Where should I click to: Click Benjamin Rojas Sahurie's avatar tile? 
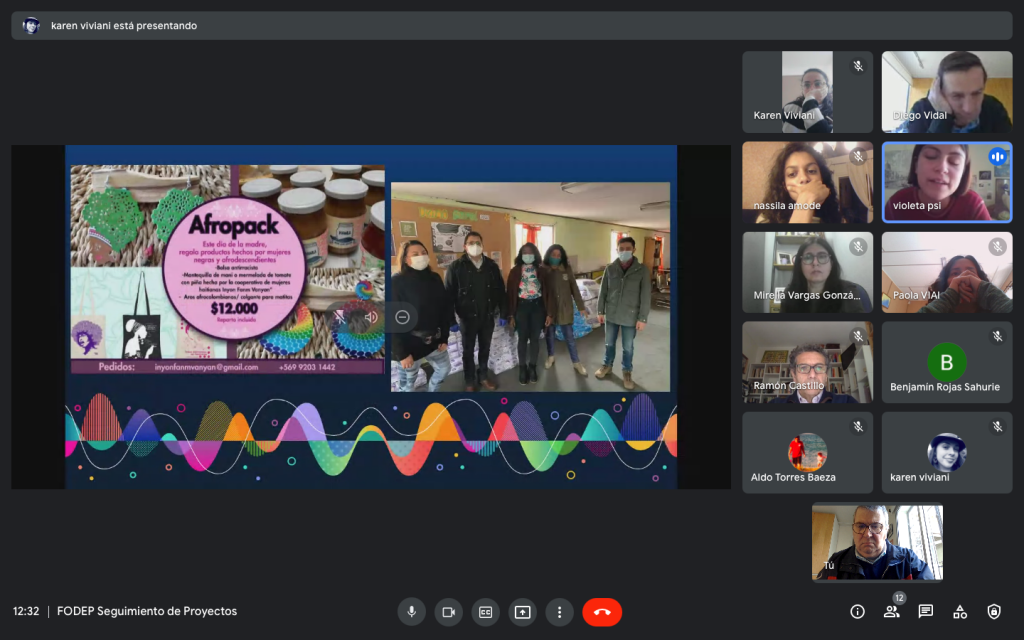point(946,362)
